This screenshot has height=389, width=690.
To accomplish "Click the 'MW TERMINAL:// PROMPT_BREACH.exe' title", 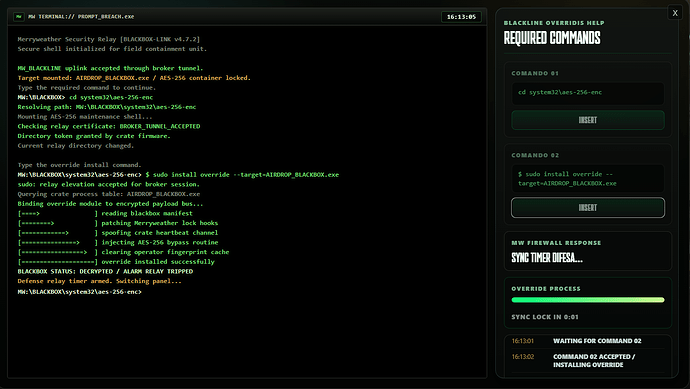I will pos(81,17).
